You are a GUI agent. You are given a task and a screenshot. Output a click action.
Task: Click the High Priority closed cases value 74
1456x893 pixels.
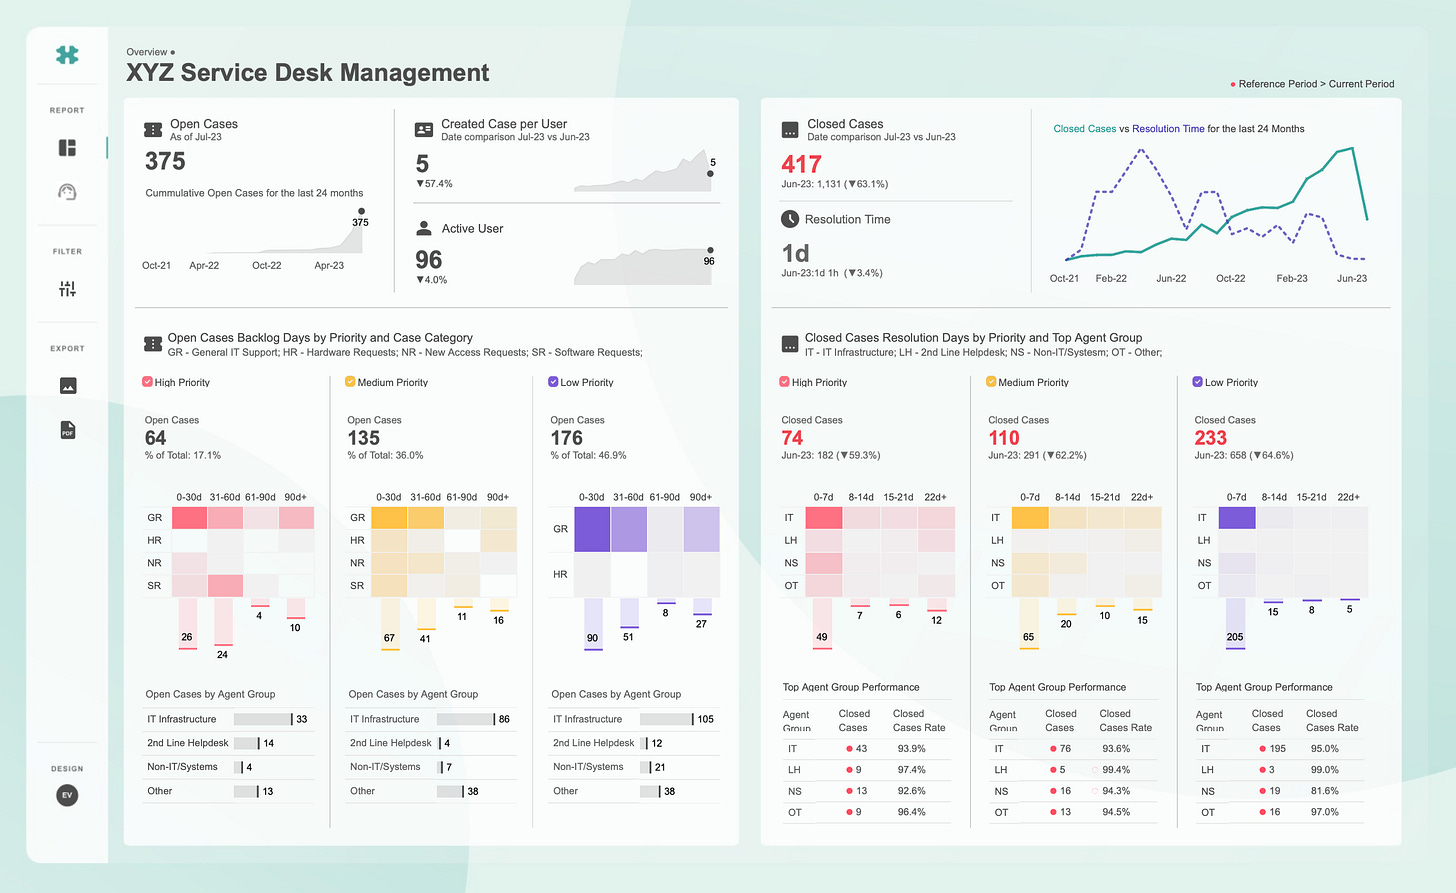click(x=792, y=438)
